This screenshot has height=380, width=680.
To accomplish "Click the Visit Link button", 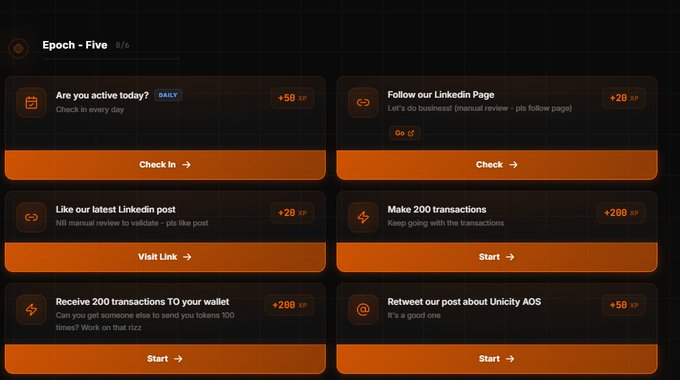I will coord(165,257).
